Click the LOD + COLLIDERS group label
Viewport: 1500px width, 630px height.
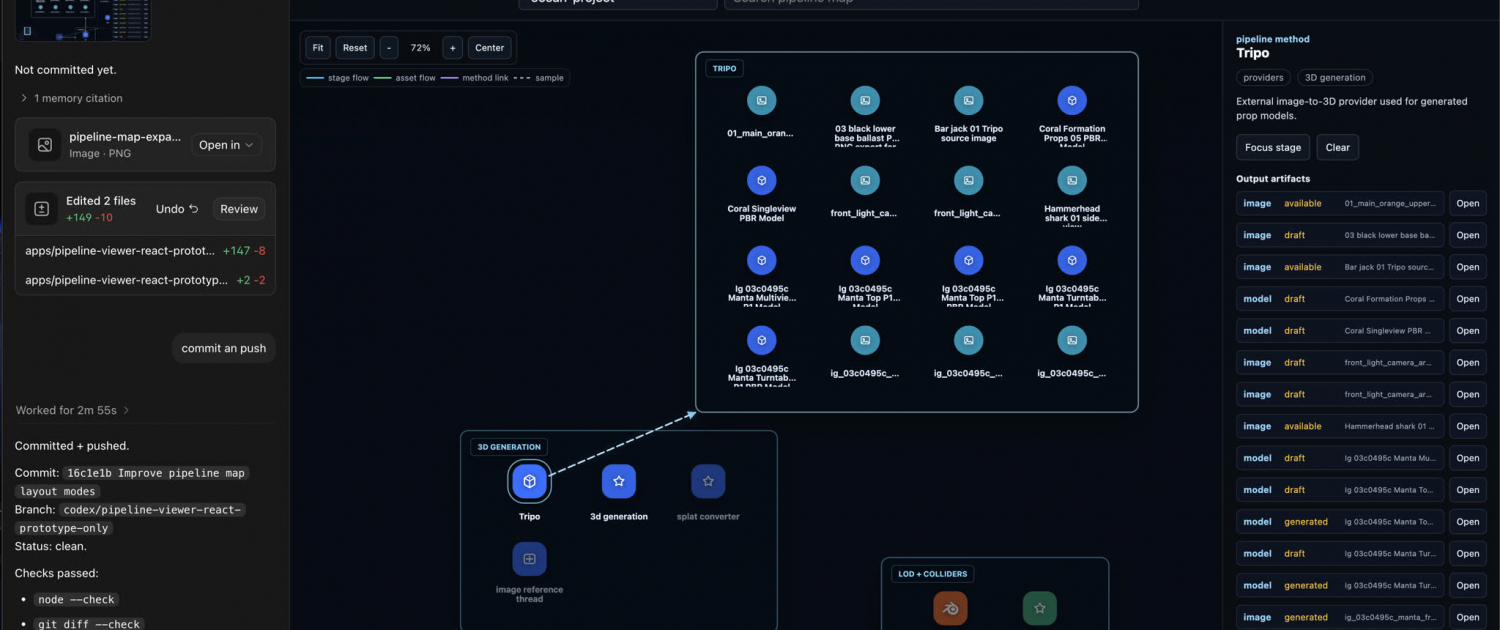click(932, 574)
